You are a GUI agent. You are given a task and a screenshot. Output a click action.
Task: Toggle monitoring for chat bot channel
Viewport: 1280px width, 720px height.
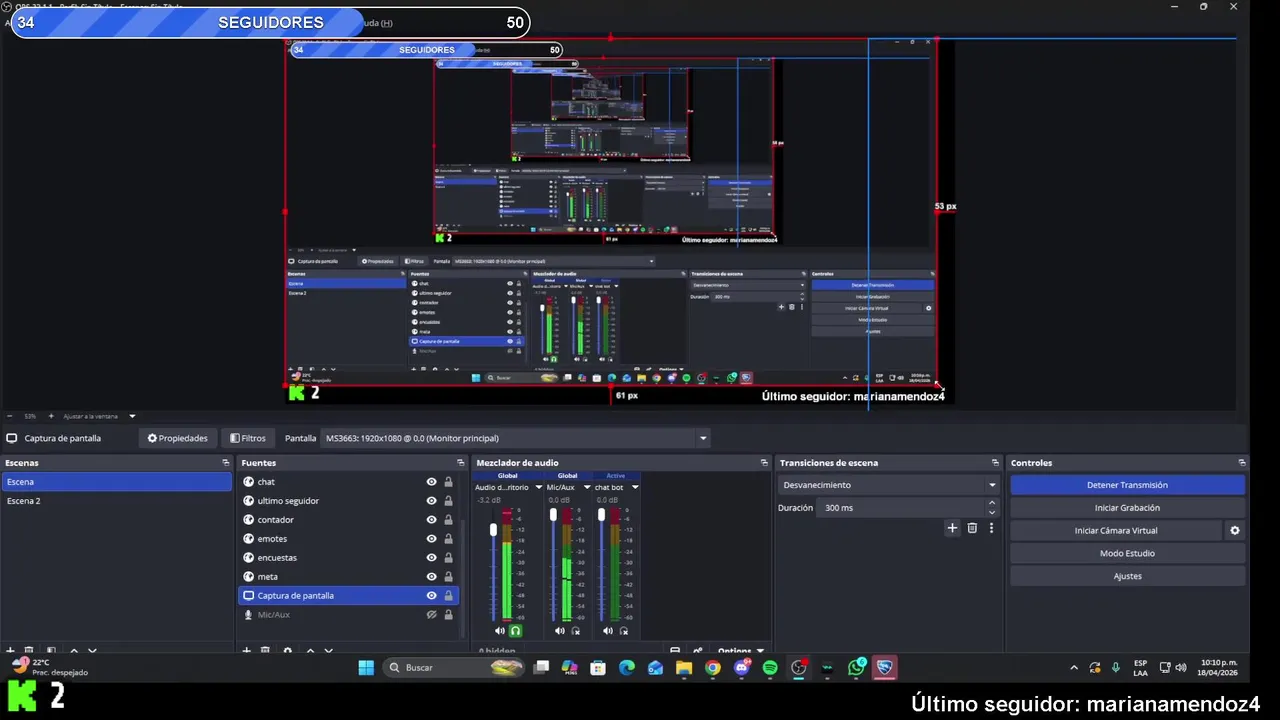[623, 631]
